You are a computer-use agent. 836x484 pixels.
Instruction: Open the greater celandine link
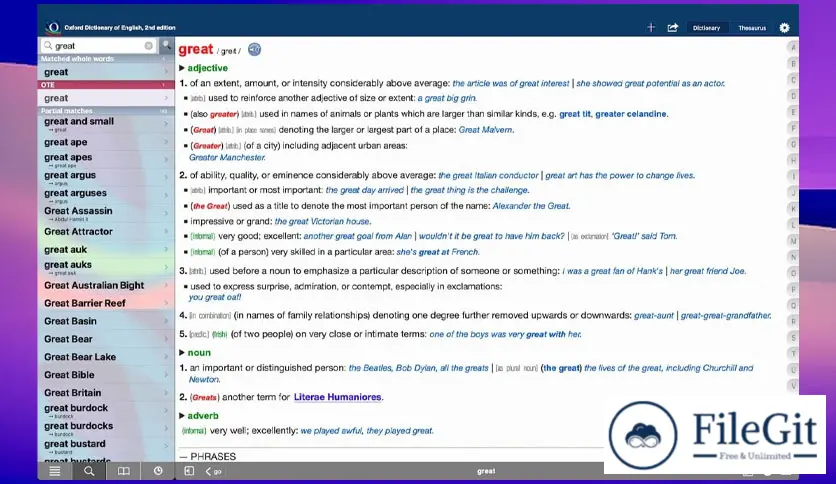point(631,114)
